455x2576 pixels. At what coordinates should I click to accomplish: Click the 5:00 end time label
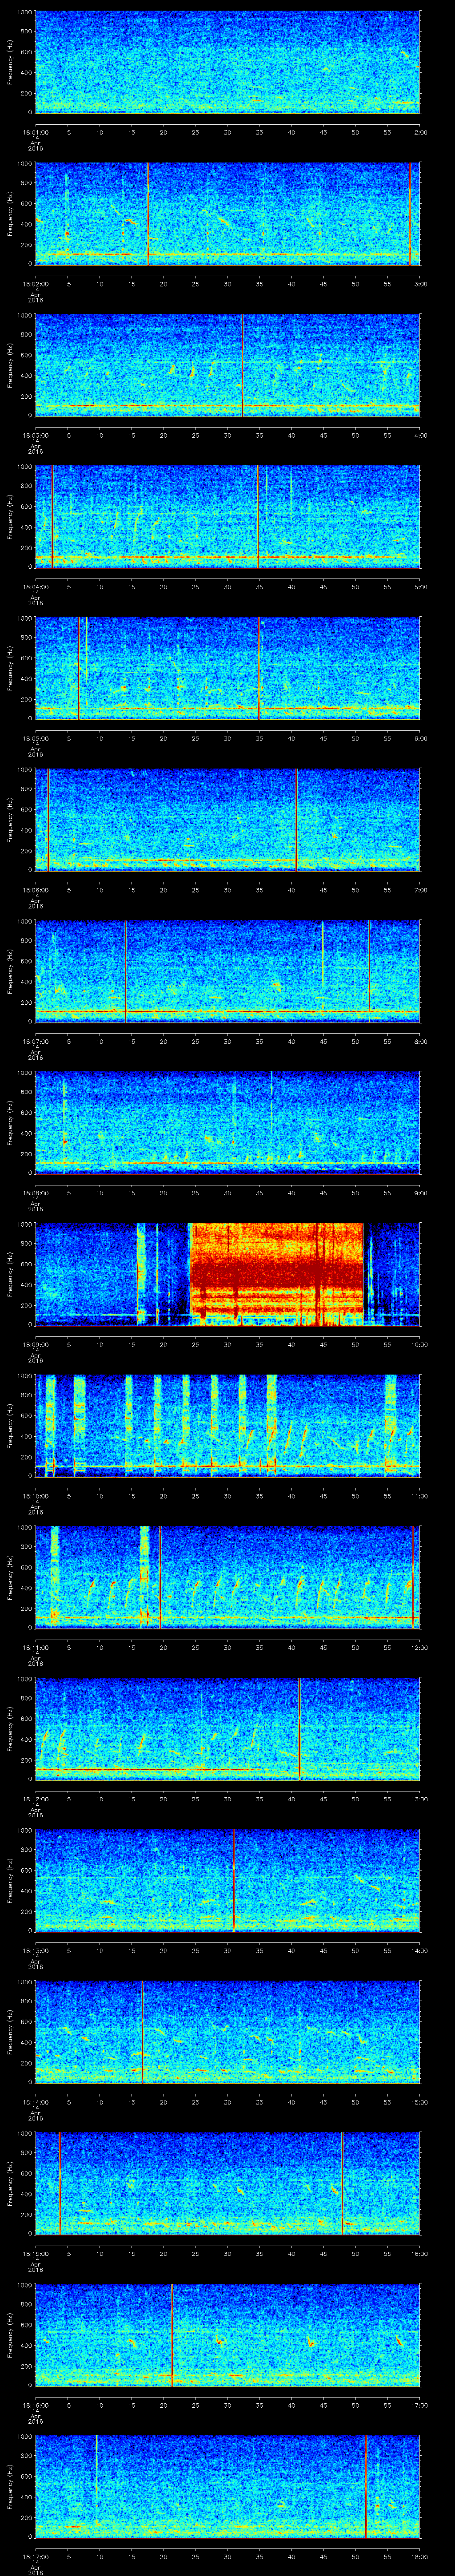pyautogui.click(x=420, y=587)
